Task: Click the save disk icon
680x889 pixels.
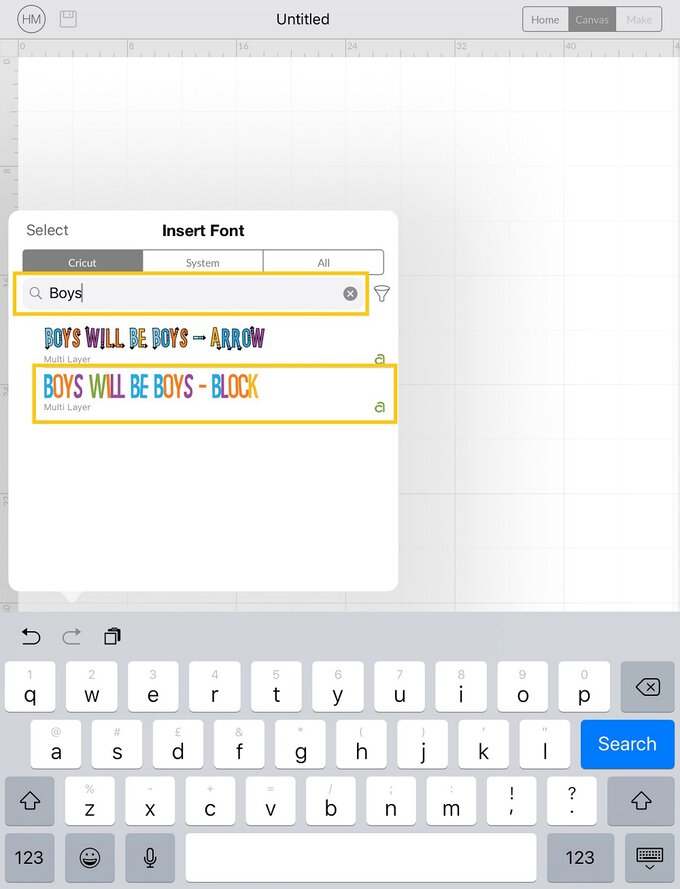Action: (68, 19)
